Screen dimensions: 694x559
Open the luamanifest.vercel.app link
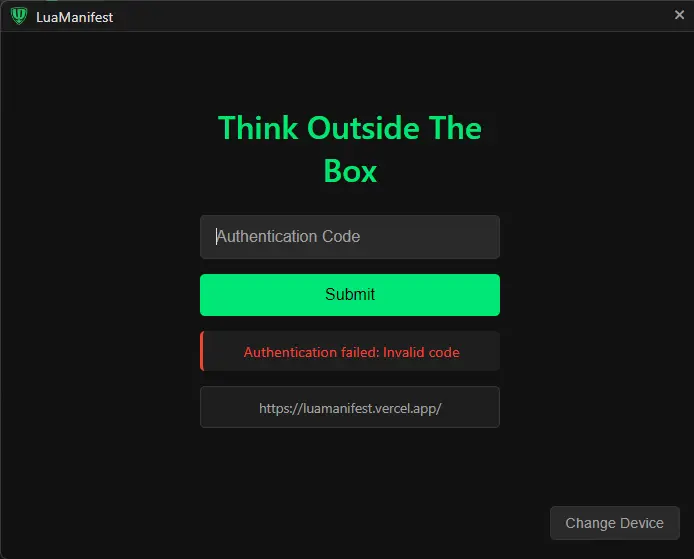[x=350, y=407]
